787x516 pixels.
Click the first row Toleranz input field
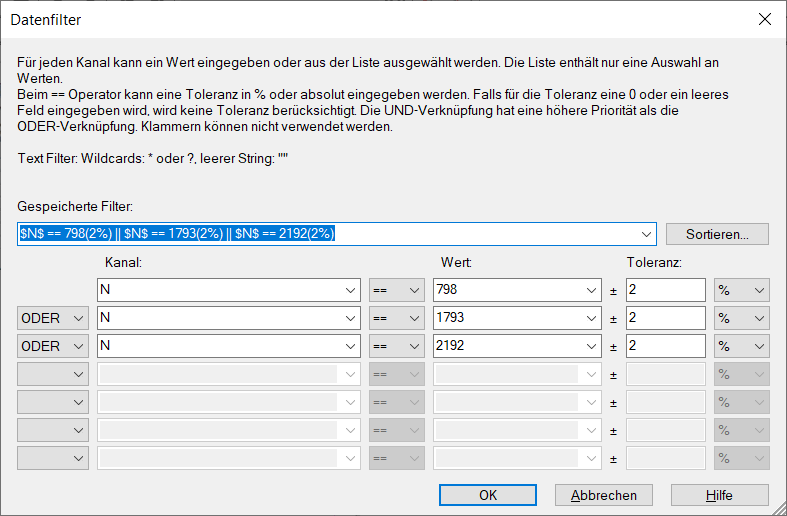click(x=665, y=290)
